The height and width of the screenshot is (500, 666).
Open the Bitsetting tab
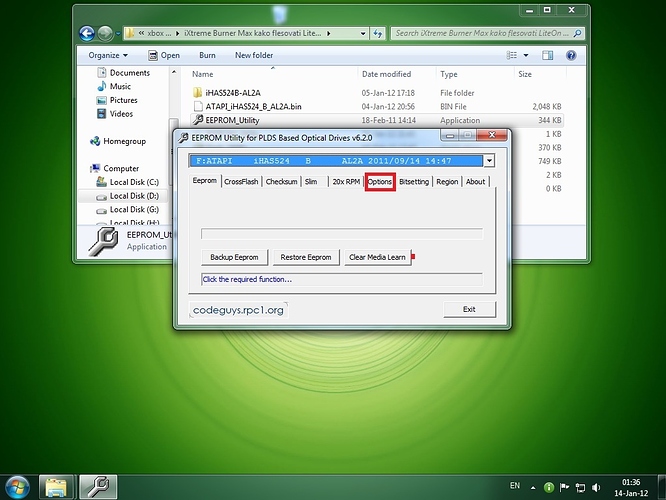tap(414, 182)
